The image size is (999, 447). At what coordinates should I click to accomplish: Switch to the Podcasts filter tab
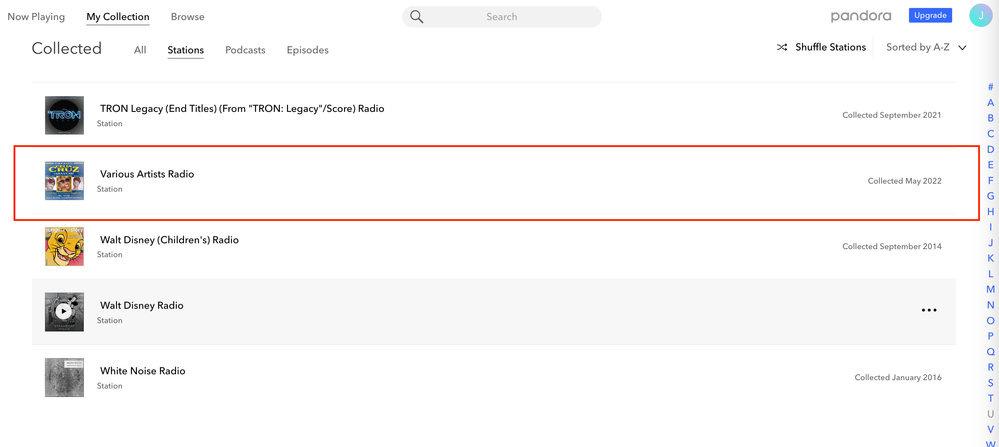click(245, 50)
